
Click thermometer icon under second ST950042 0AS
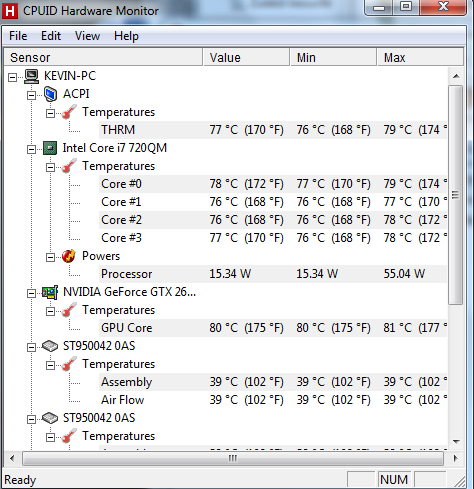pos(69,436)
